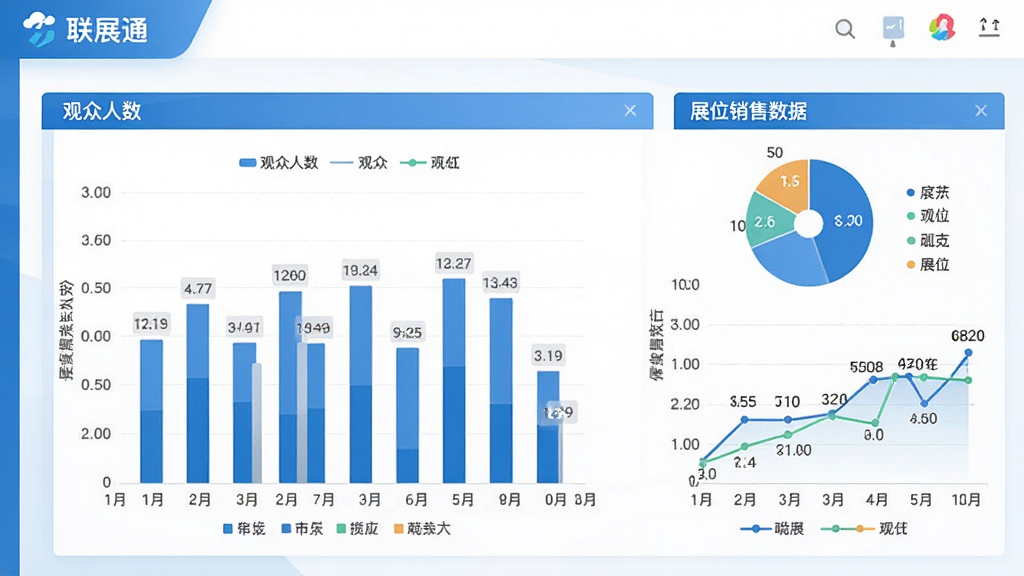Click the 6月 axis label on bar chart
Screen dimensions: 1024x576
[416, 500]
